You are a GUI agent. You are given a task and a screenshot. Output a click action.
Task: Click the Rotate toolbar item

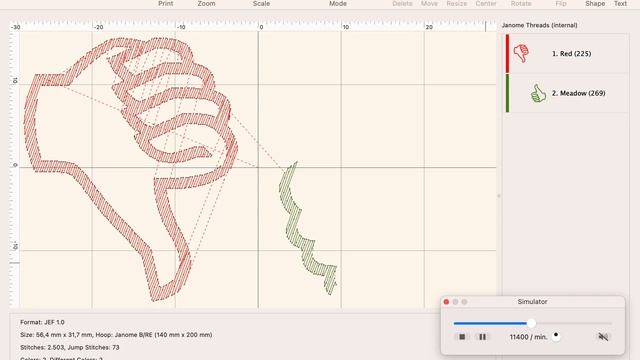pos(521,4)
